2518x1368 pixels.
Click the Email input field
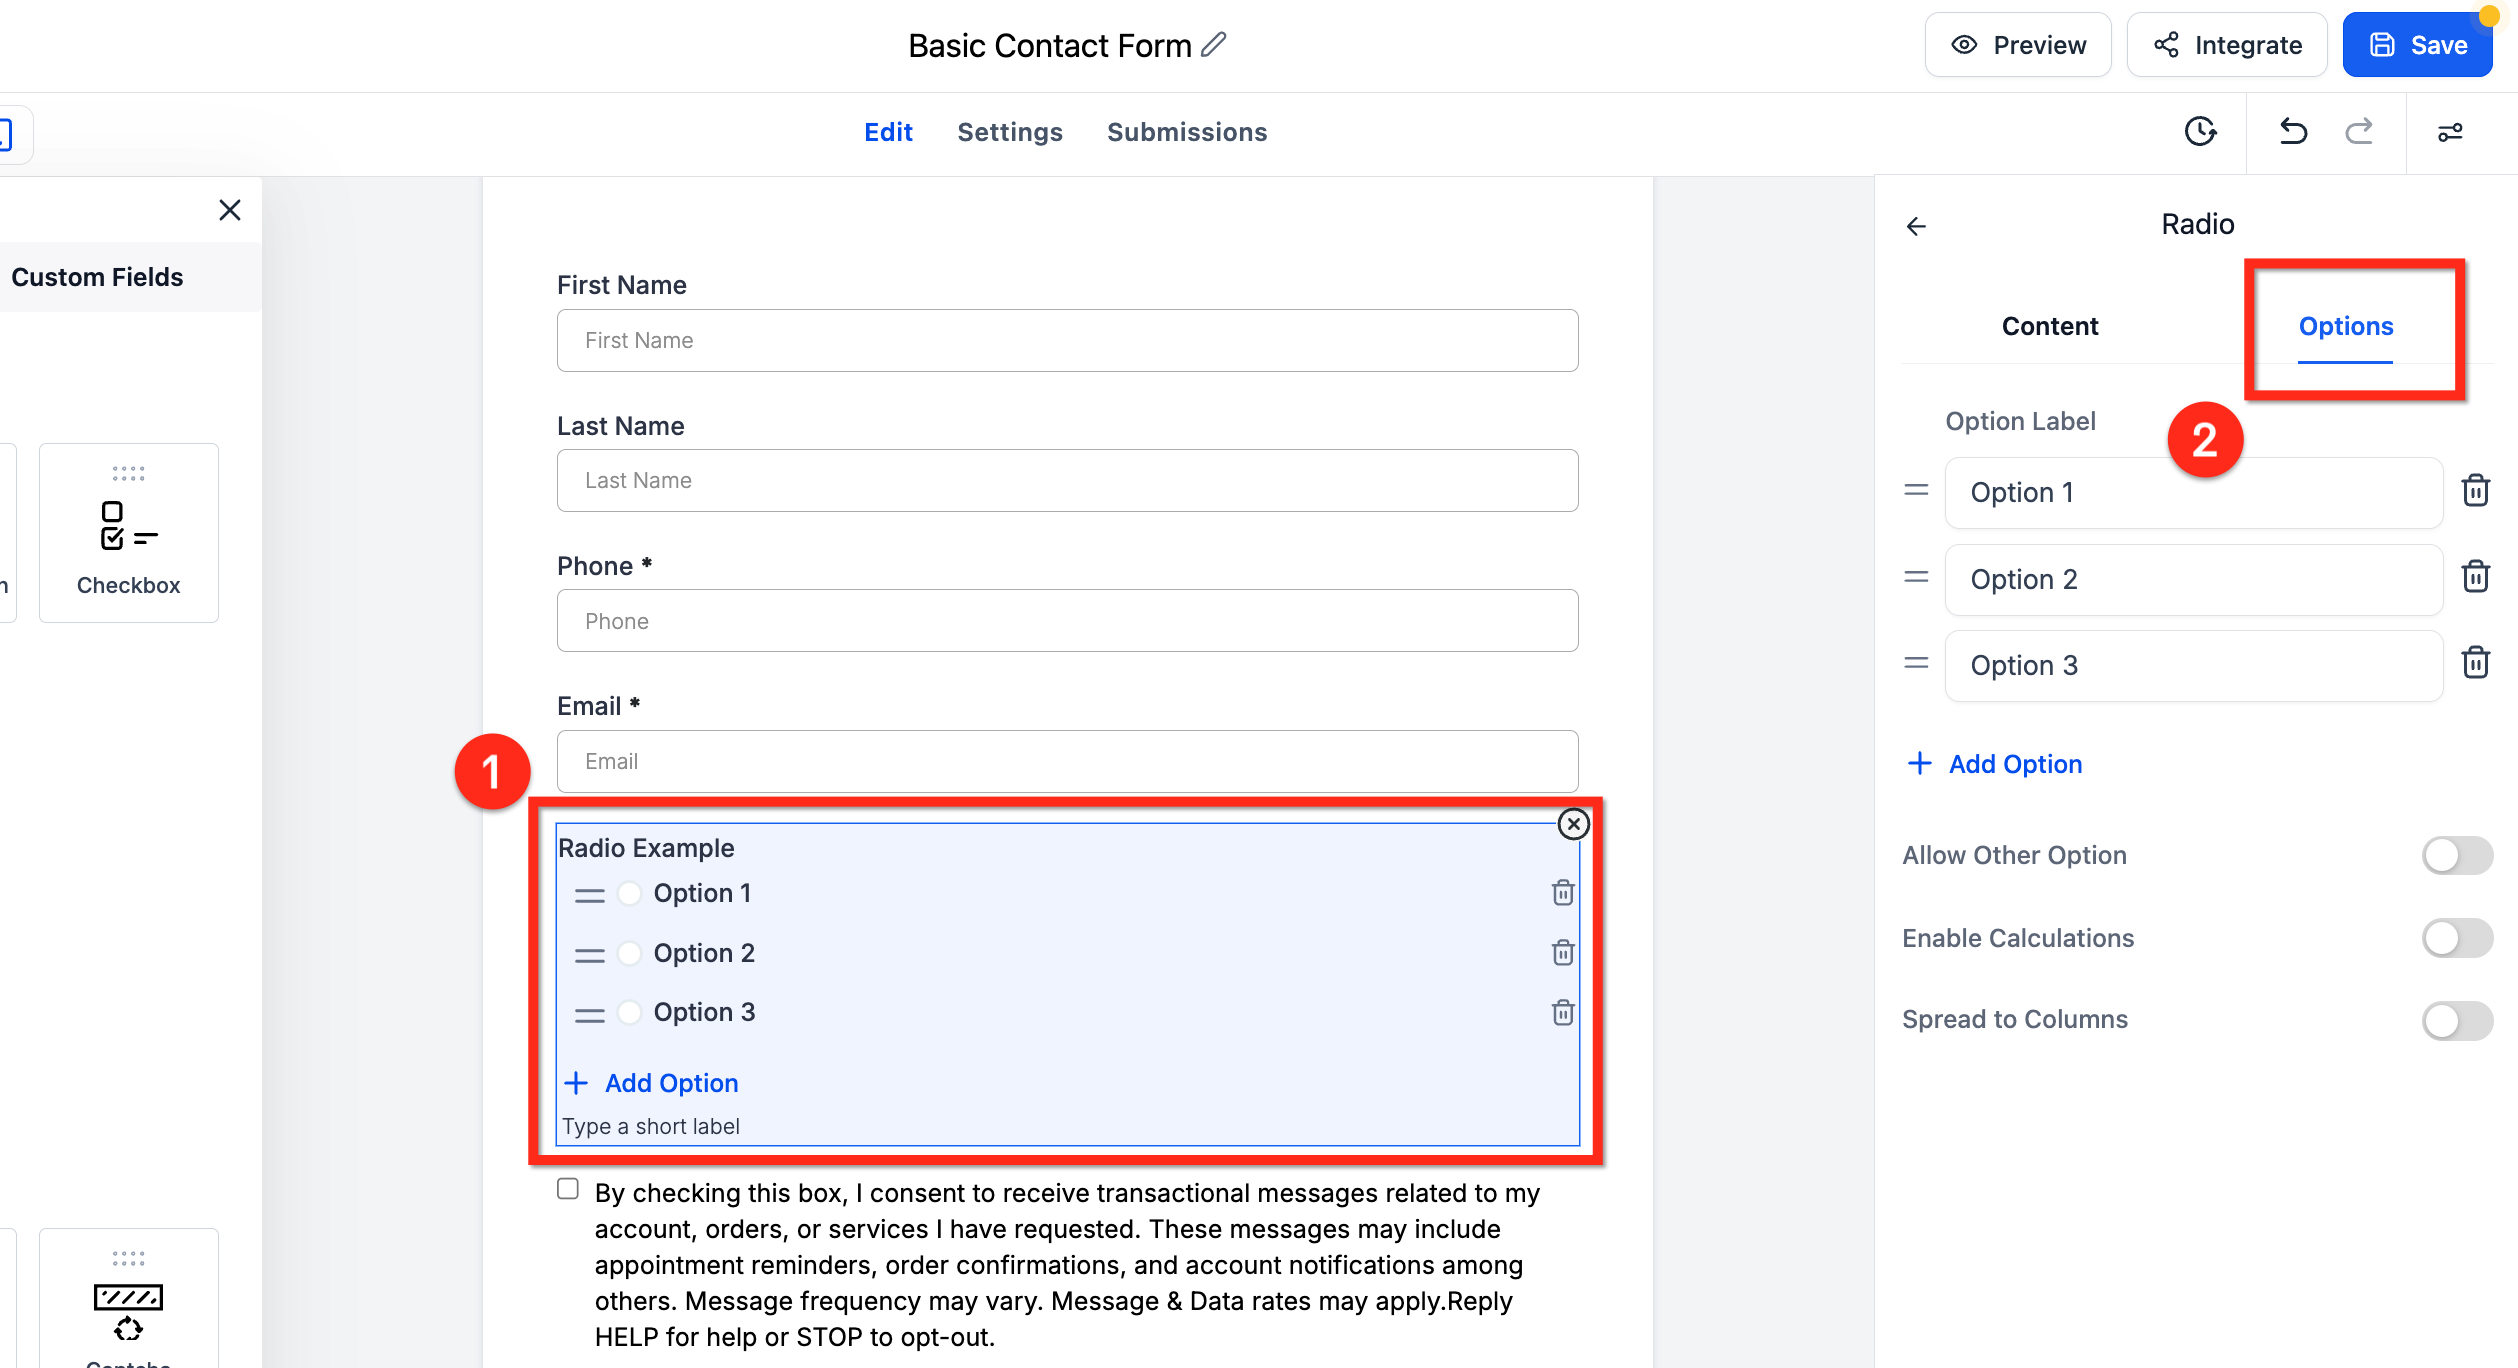point(1067,761)
